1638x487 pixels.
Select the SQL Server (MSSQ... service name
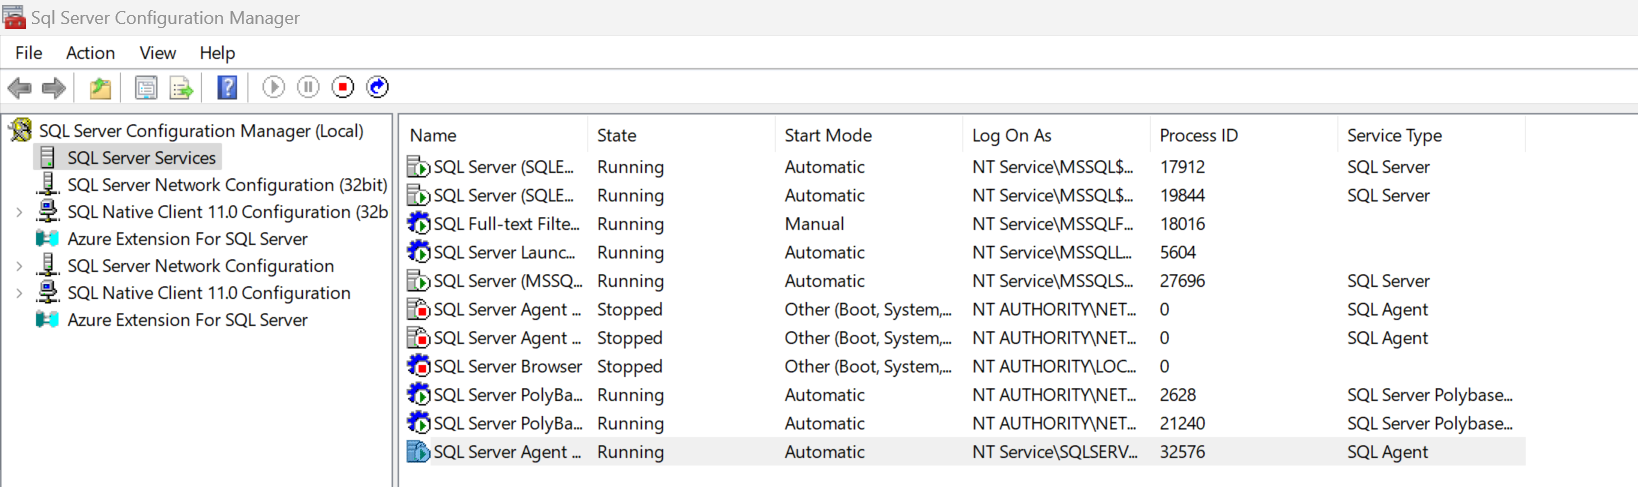(x=507, y=282)
